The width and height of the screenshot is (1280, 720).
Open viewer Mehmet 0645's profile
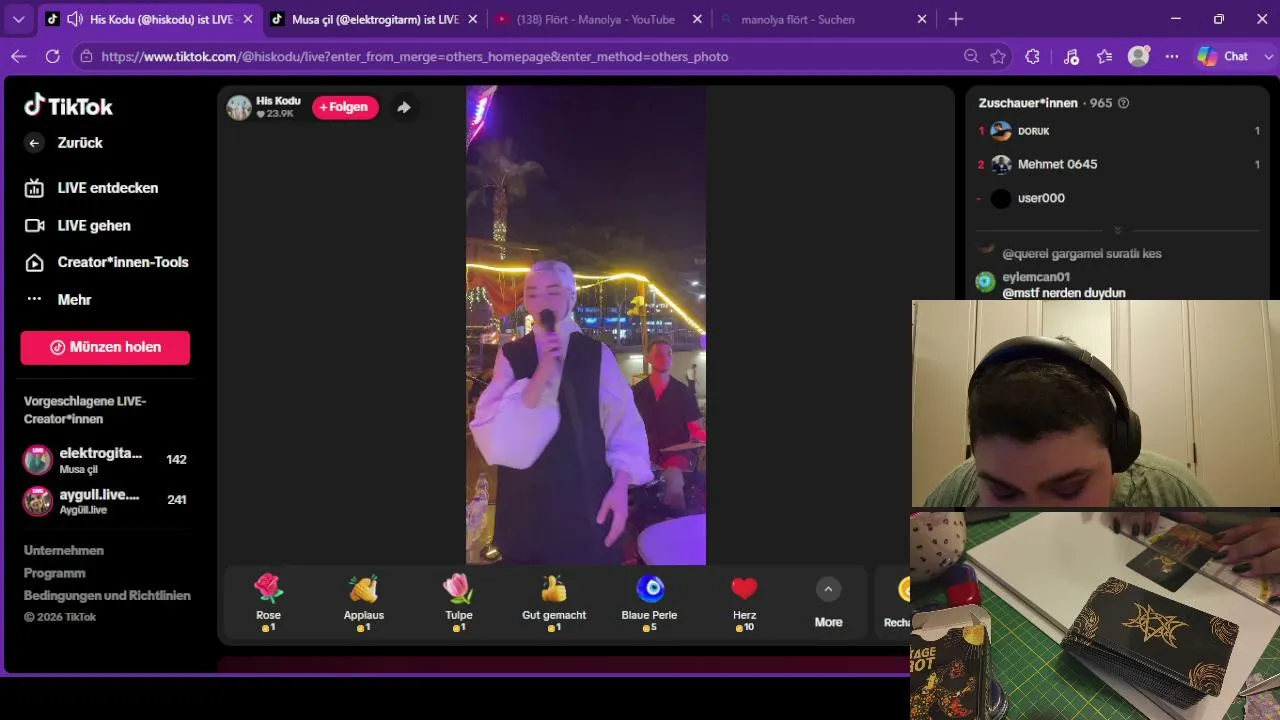click(1118, 164)
